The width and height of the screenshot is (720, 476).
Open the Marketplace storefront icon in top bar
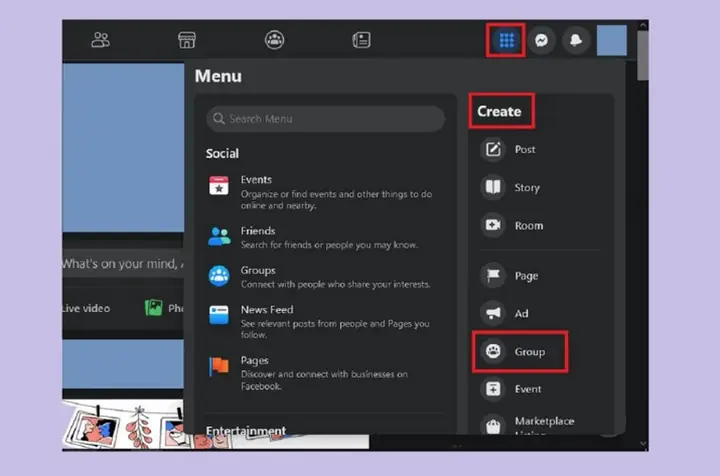pyautogui.click(x=187, y=40)
